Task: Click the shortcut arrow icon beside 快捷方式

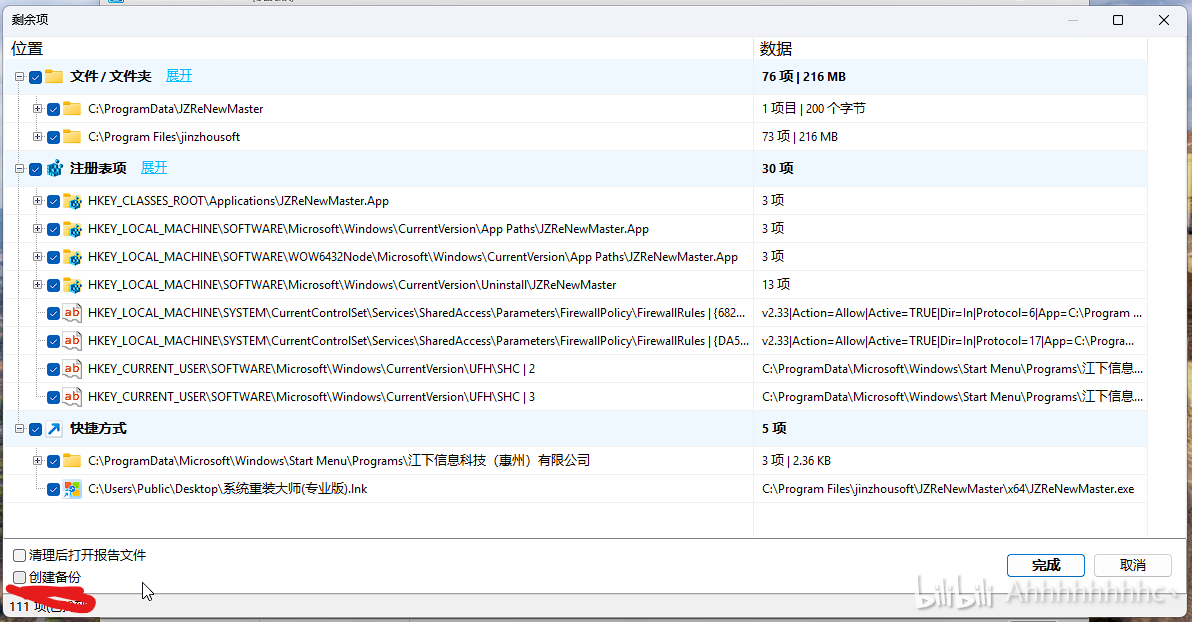Action: point(54,429)
